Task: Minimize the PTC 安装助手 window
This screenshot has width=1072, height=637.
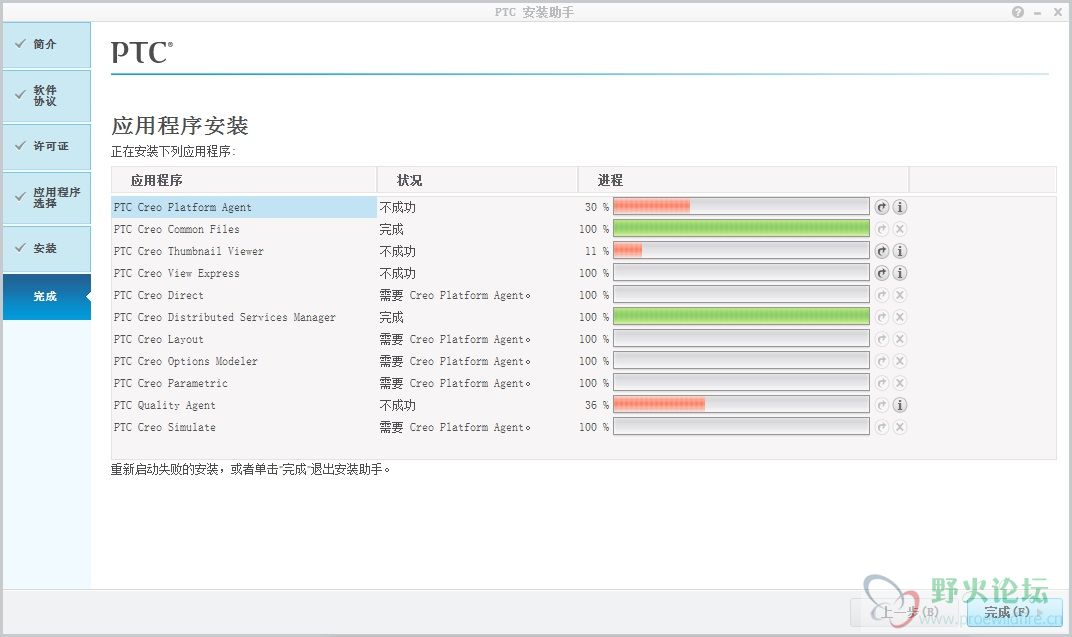Action: (1037, 12)
